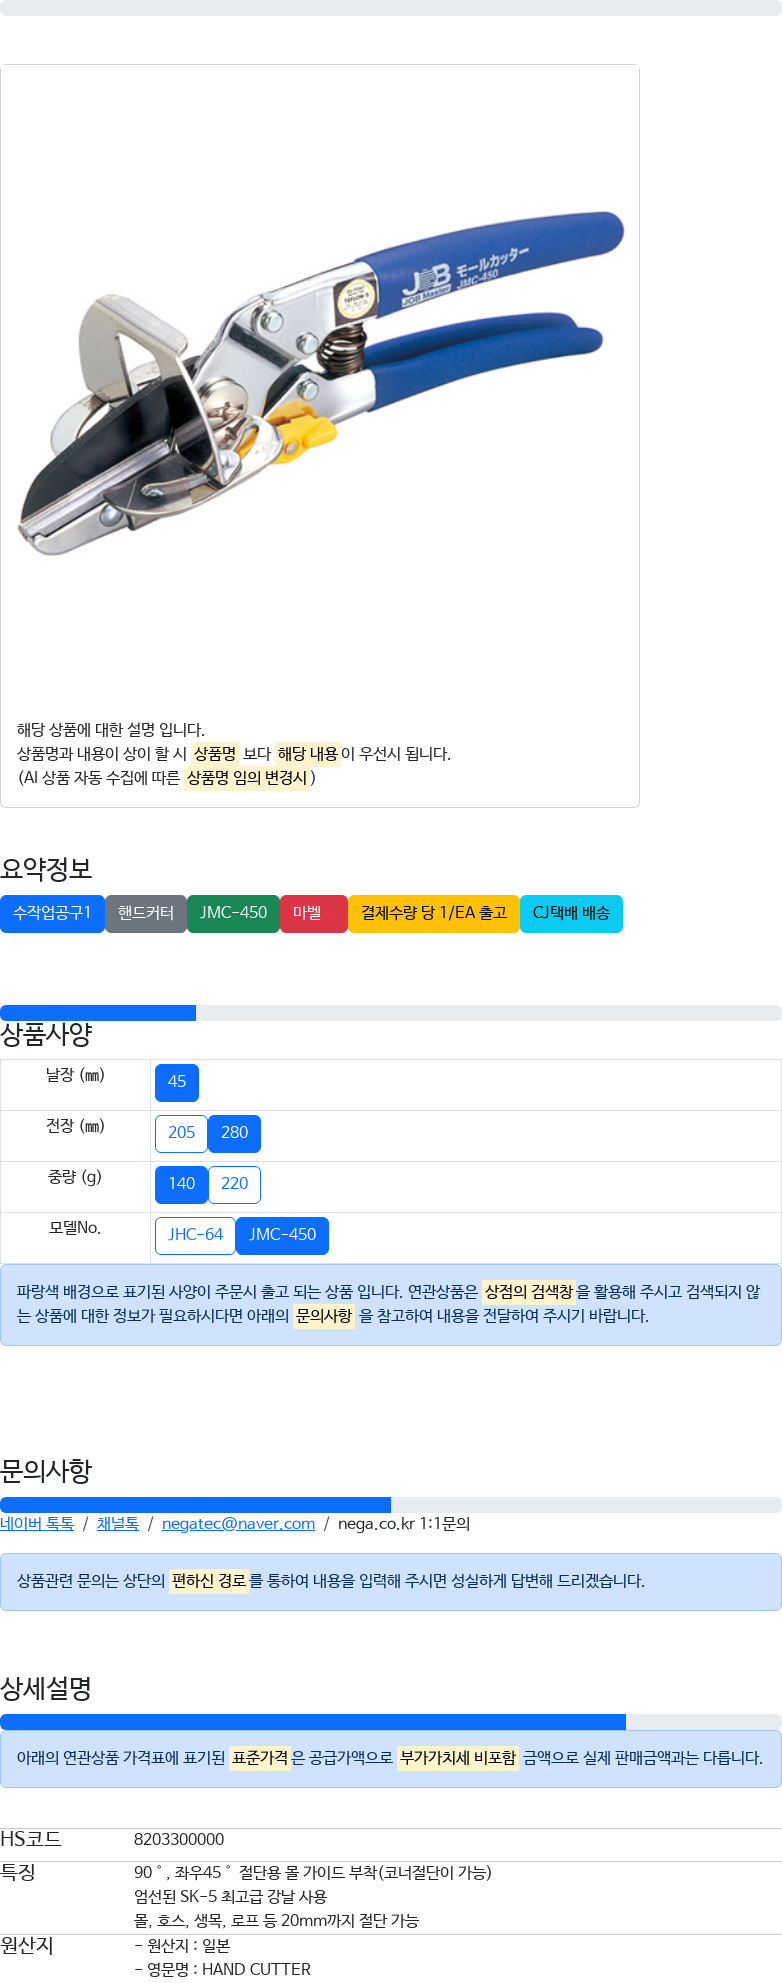Select the 수작업공구1 category tag
The height and width of the screenshot is (1983, 782).
click(52, 914)
